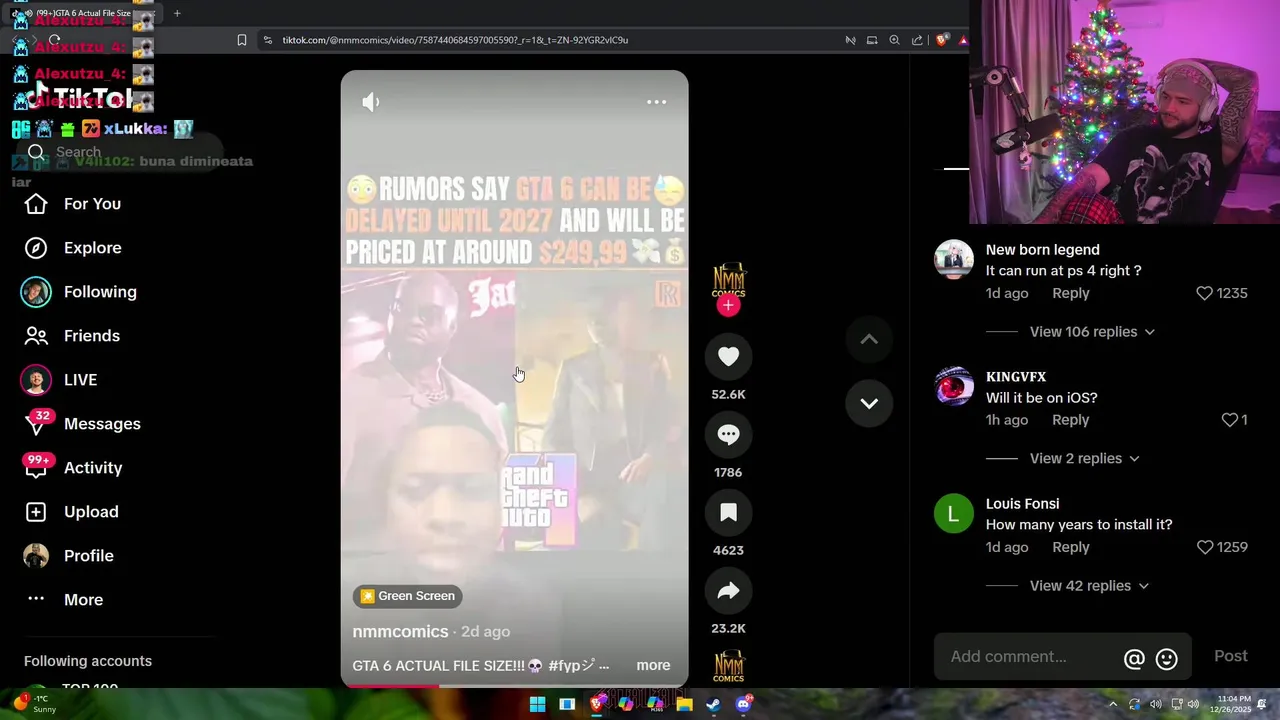Reply to KINGVFX's comment

click(x=1070, y=420)
